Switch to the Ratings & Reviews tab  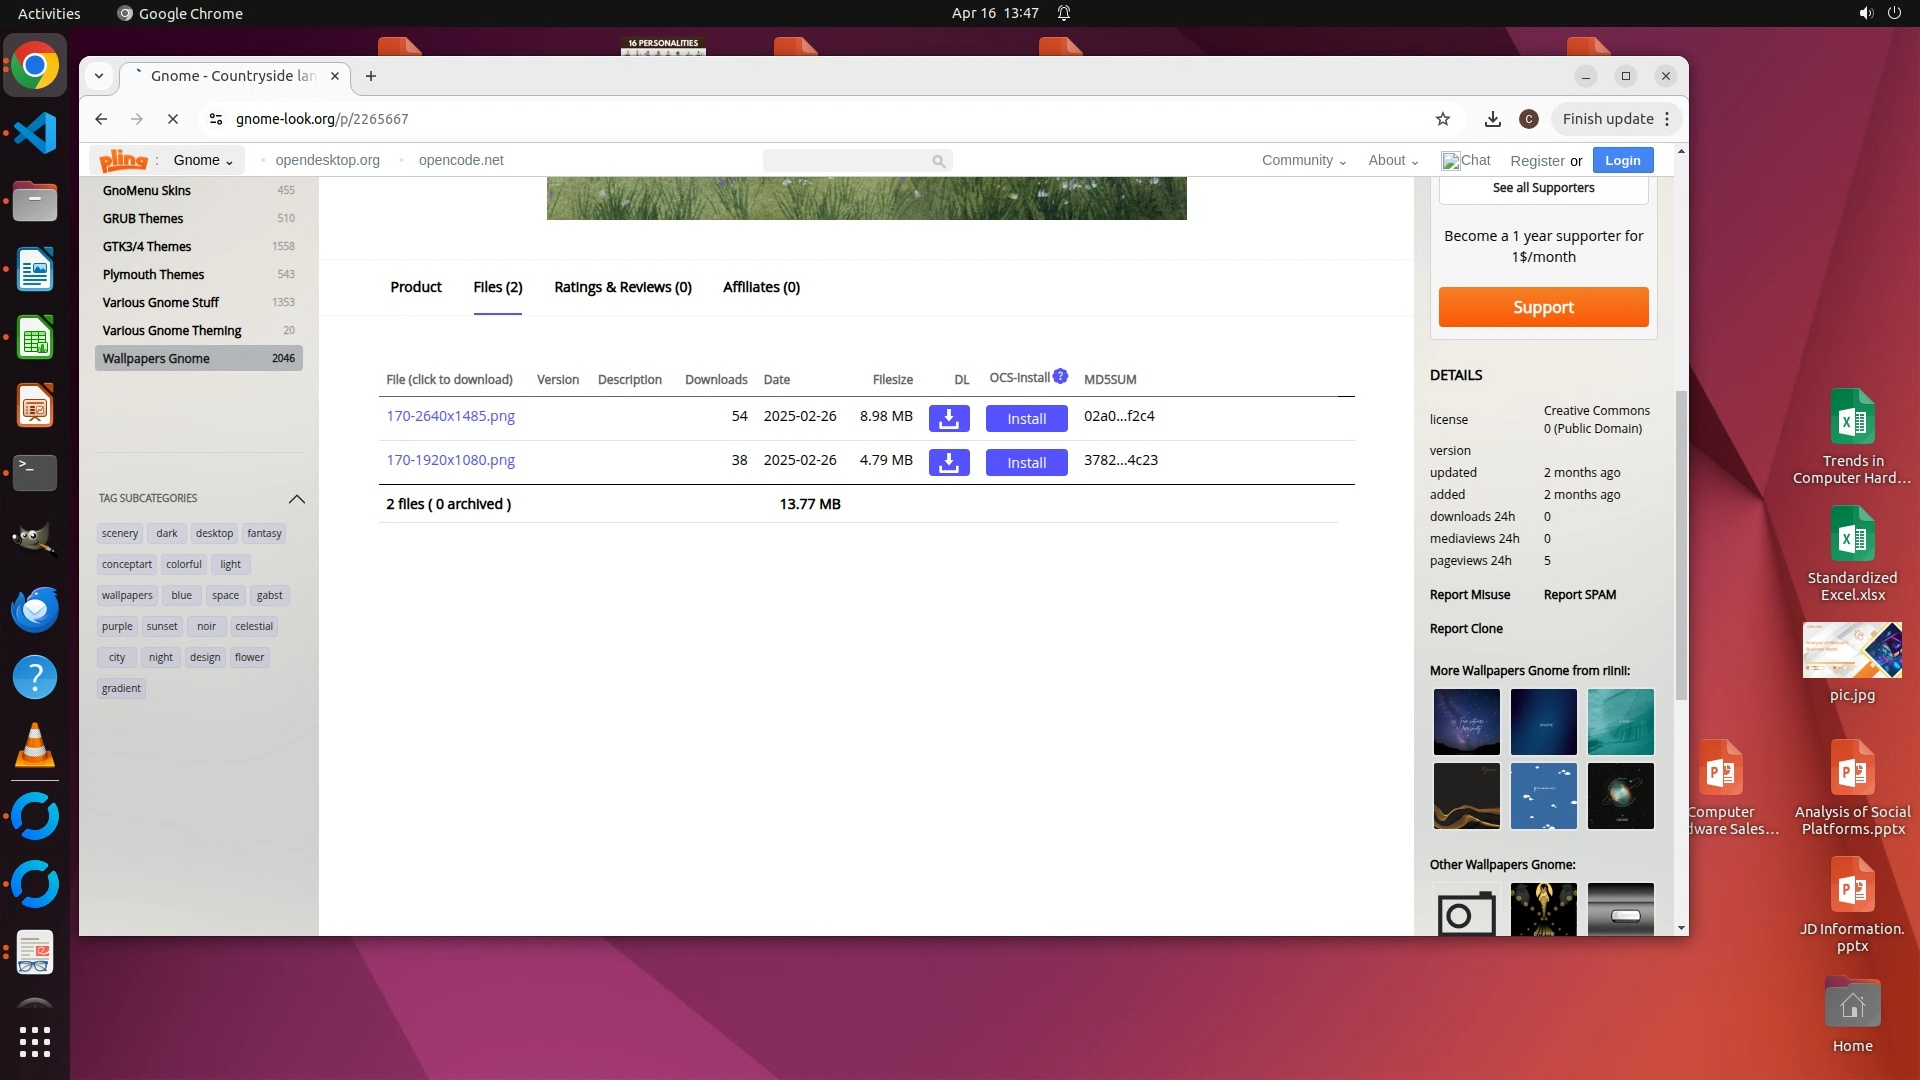(622, 287)
